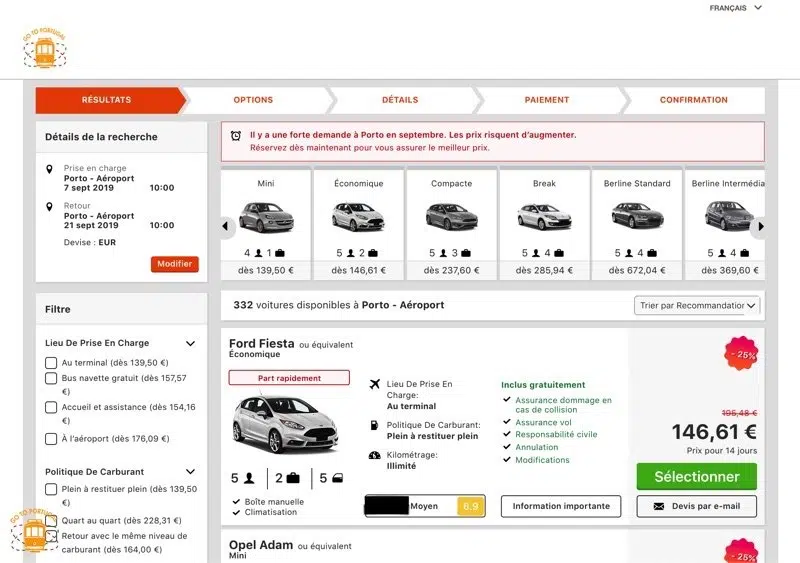Image resolution: width=800 pixels, height=563 pixels.
Task: Click the speedometer icon beside Kilométrage
Action: 374,455
